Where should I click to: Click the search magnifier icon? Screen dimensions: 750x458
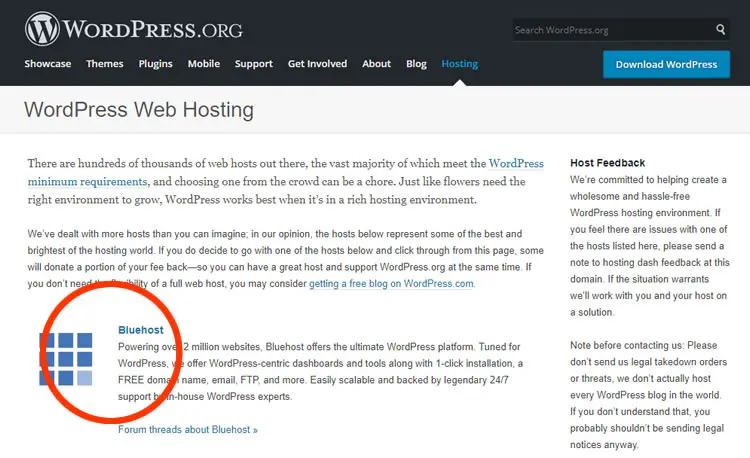pyautogui.click(x=720, y=30)
